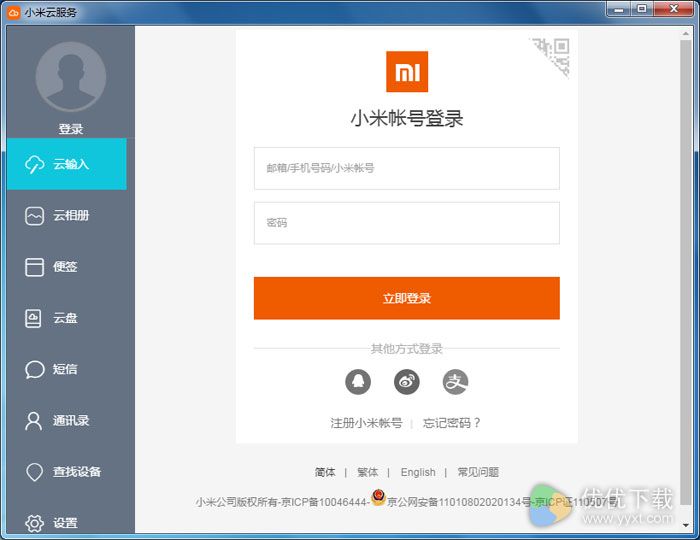The image size is (700, 540).
Task: Close the 小米云服务 window
Action: (x=674, y=9)
